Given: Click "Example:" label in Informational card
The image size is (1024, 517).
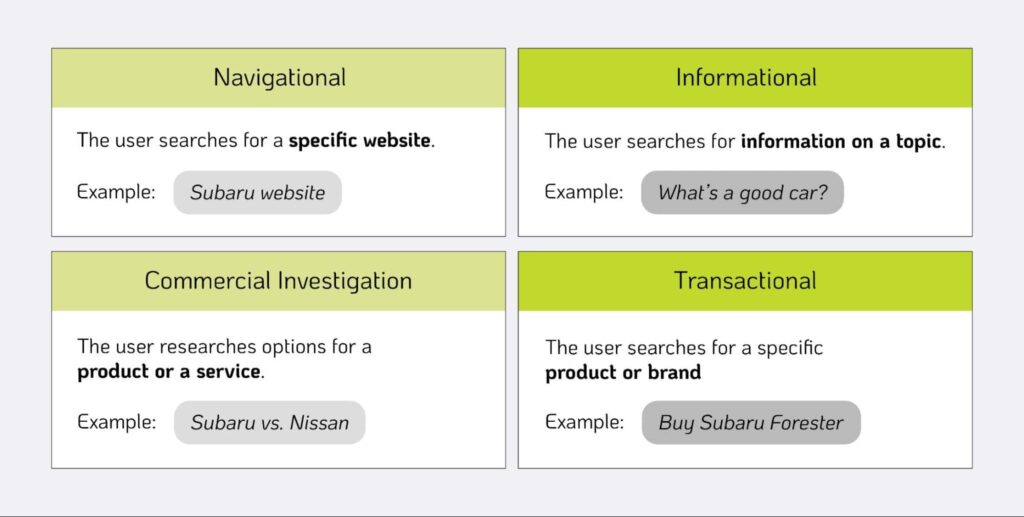Looking at the screenshot, I should (x=584, y=192).
